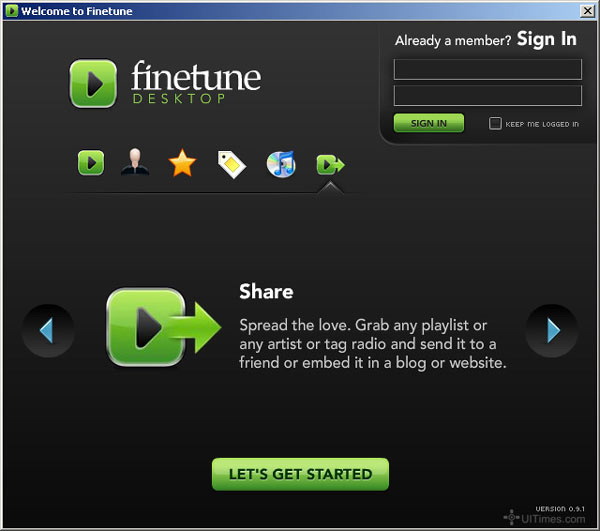The height and width of the screenshot is (531, 600).
Task: Click the Sign In heading text
Action: point(546,39)
